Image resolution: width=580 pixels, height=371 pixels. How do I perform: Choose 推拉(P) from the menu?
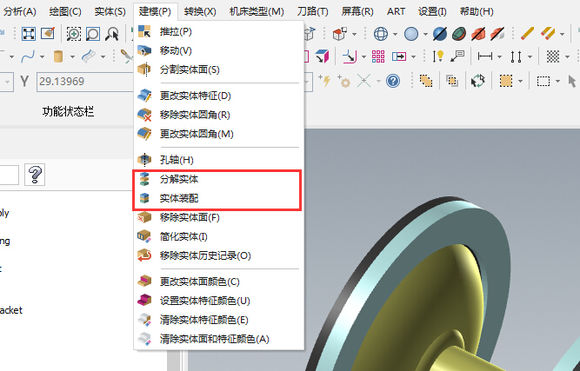tap(218, 31)
